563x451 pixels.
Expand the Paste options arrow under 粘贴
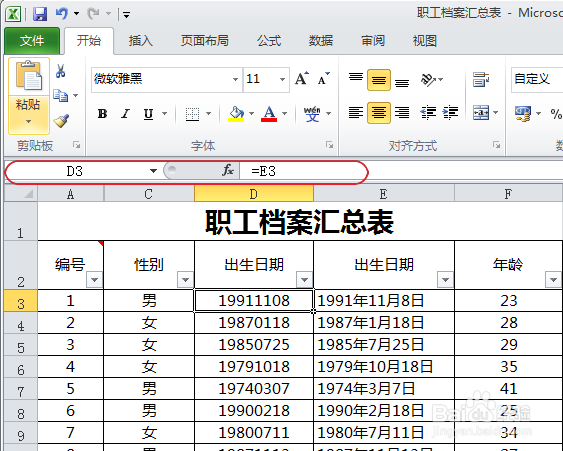coord(29,121)
